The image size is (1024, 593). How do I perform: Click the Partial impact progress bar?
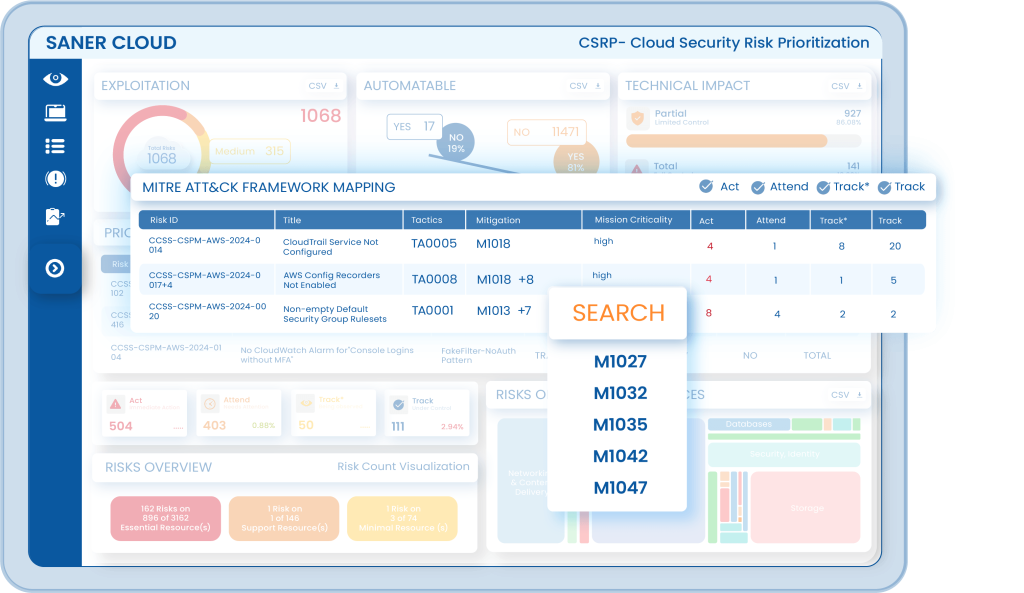726,141
